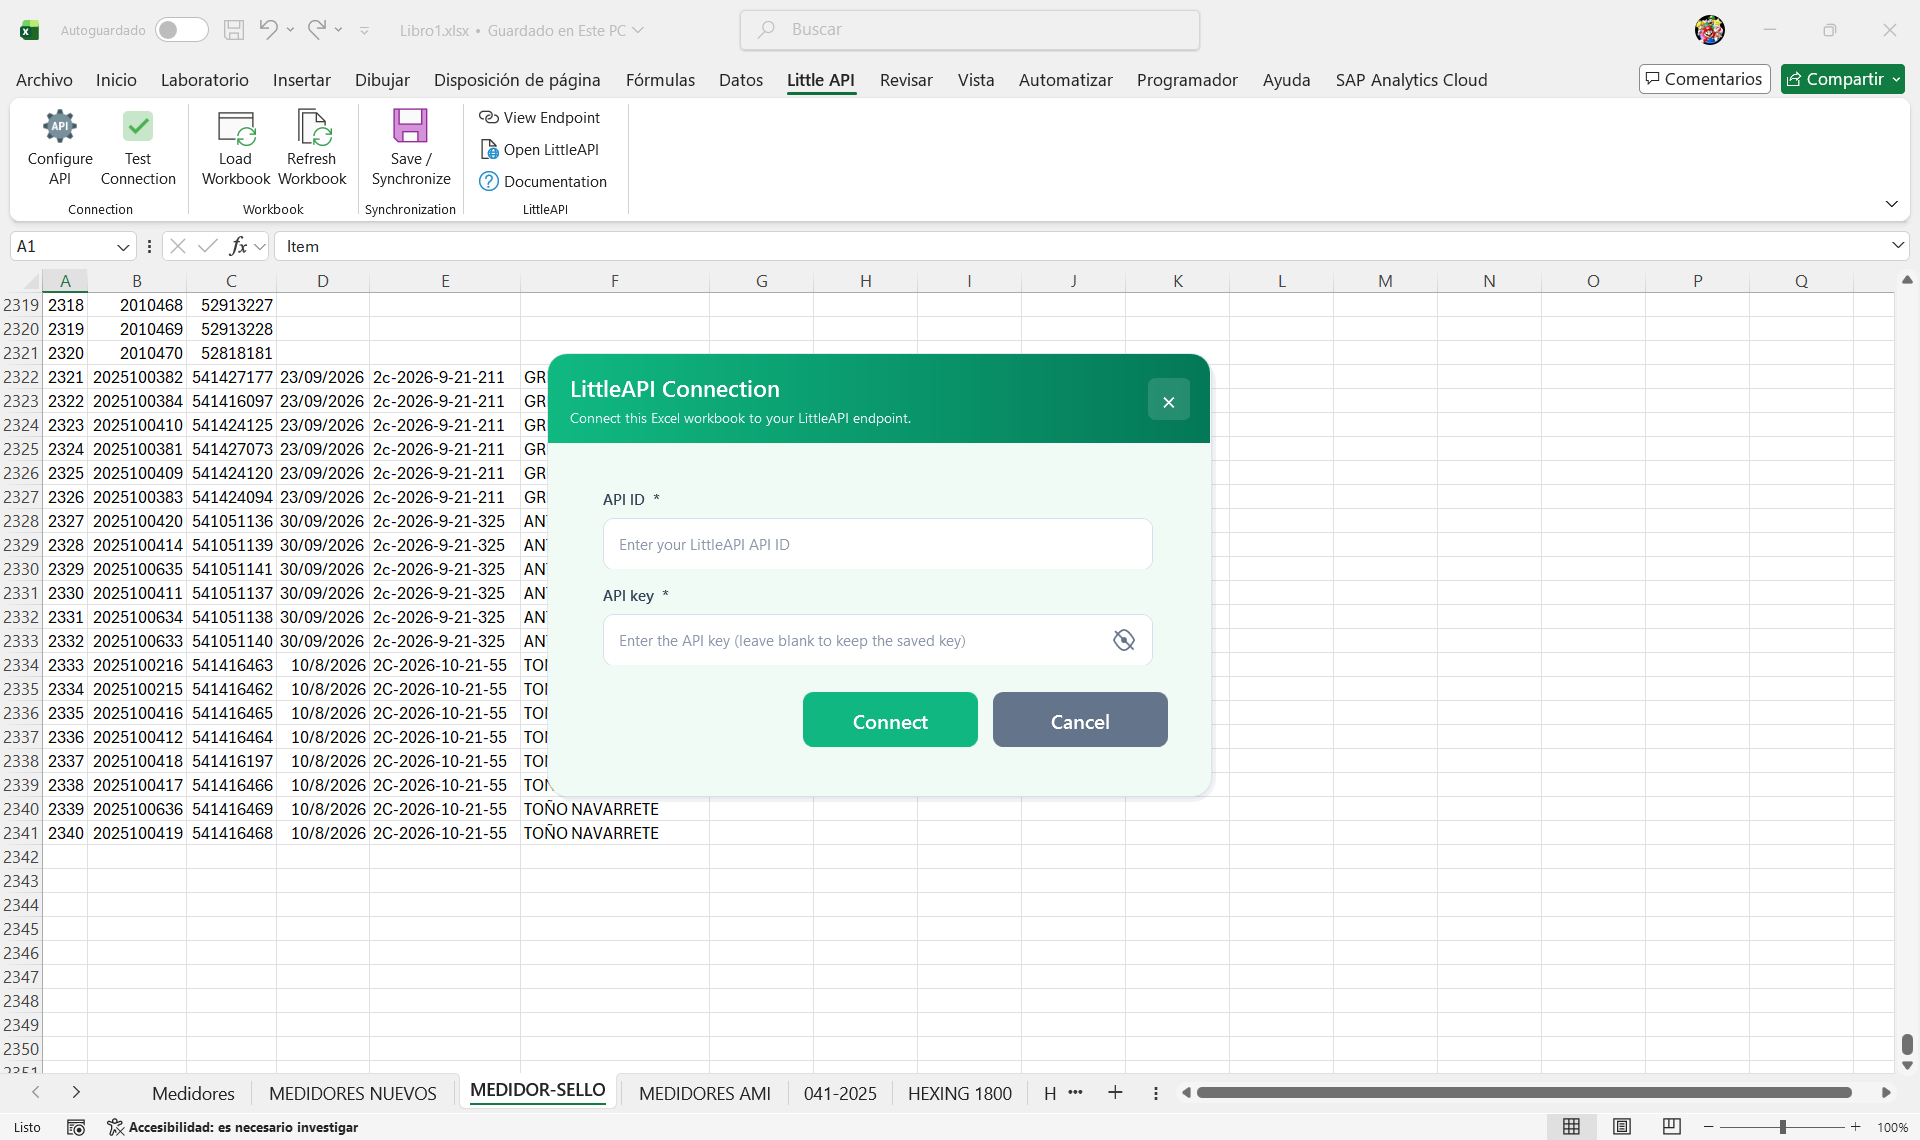Expand the Name Box dropdown
Screen dimensions: 1920x1140
pos(123,247)
